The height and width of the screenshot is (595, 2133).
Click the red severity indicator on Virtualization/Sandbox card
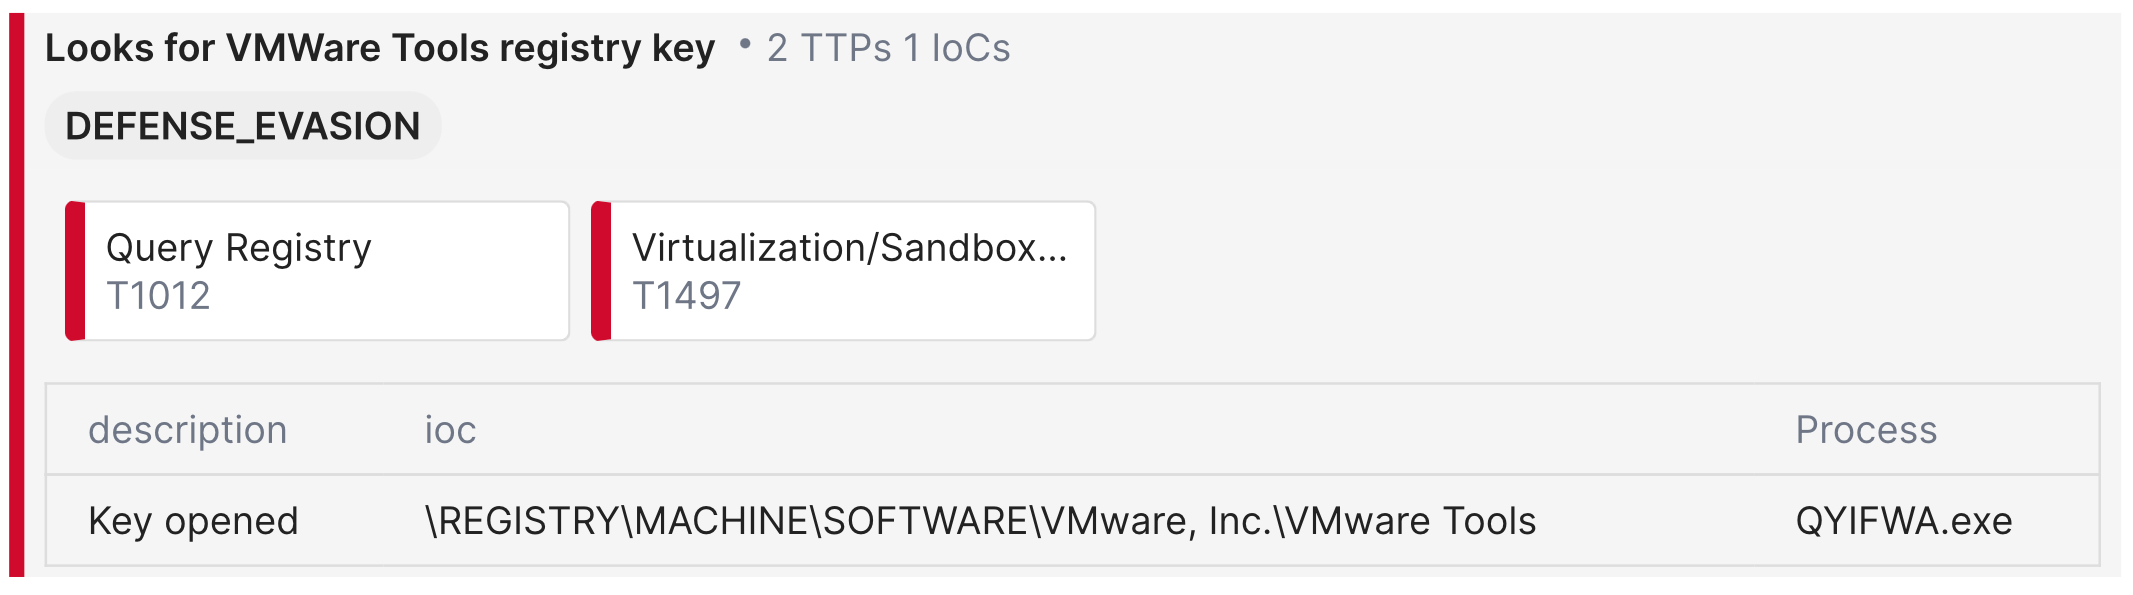[601, 271]
